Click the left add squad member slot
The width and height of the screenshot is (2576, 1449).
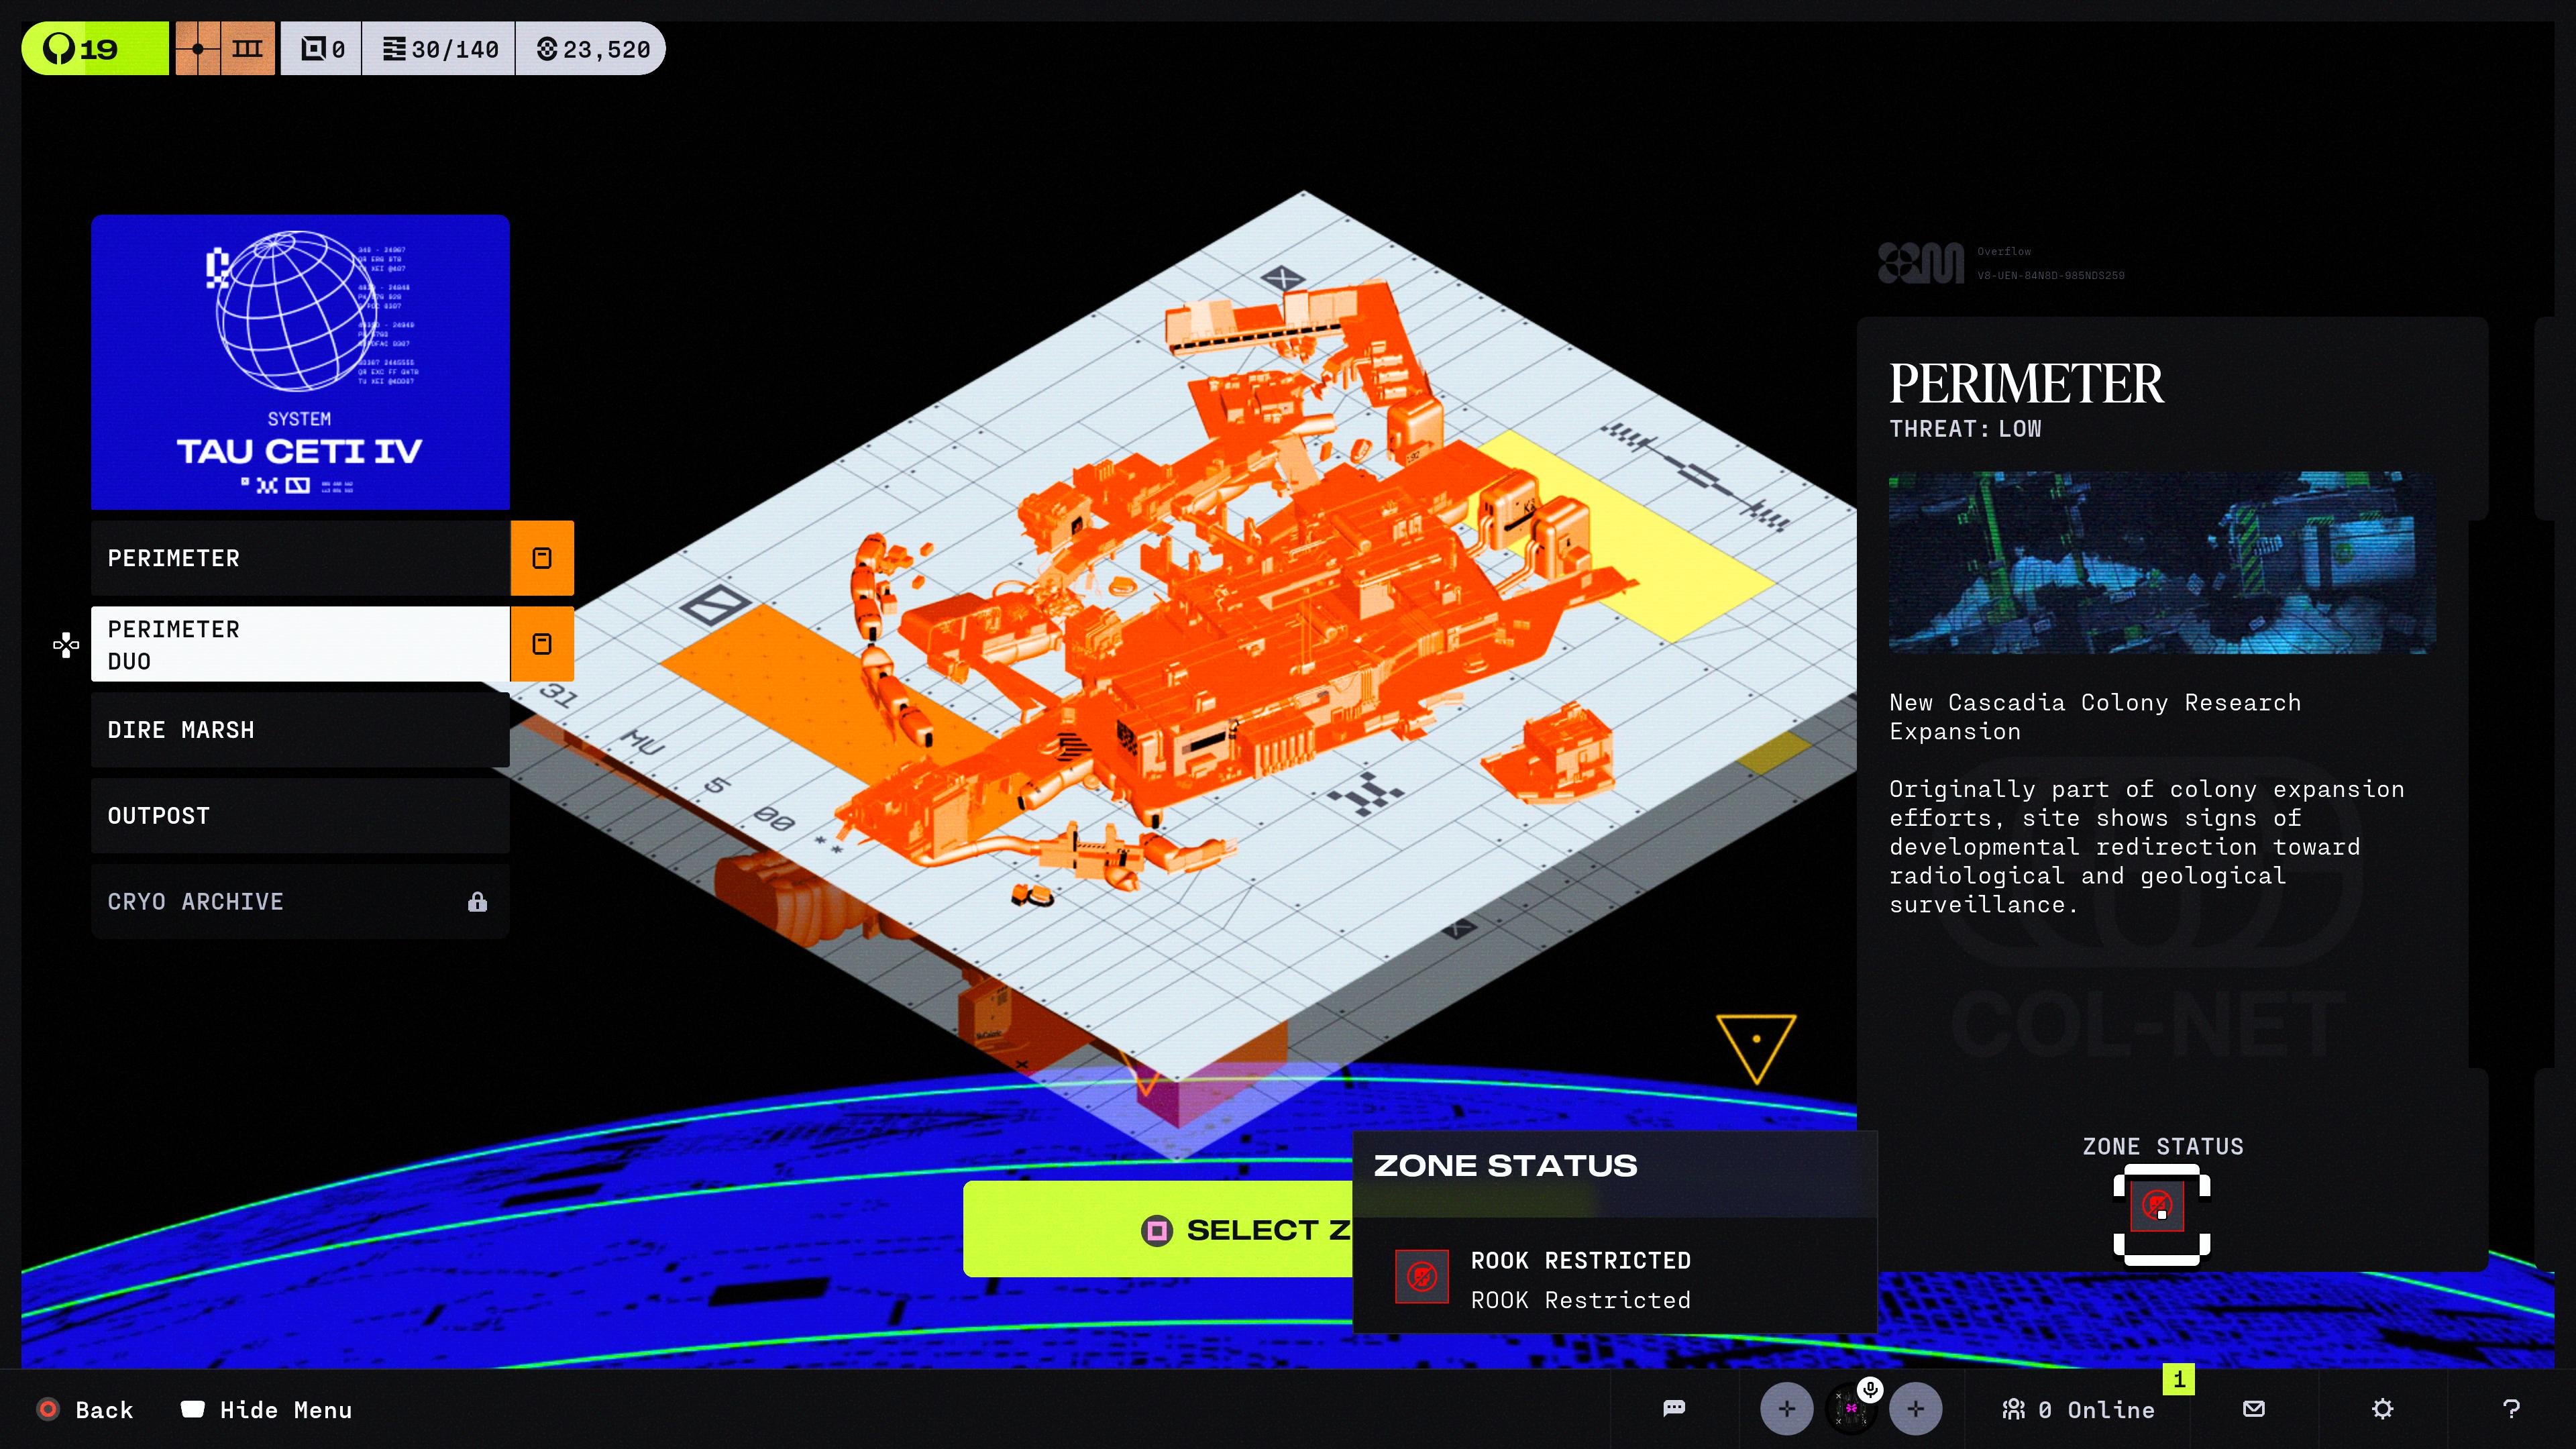point(1786,1409)
